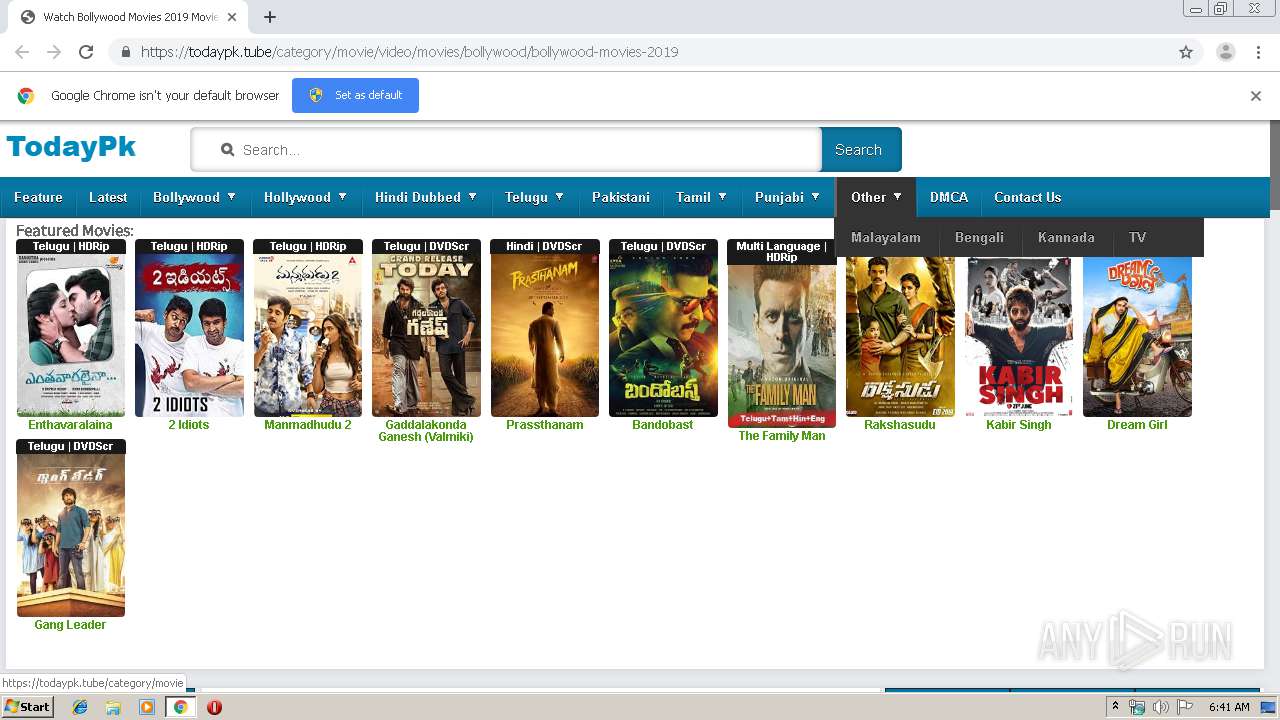Image resolution: width=1280 pixels, height=720 pixels.
Task: Click the TodayPk logo
Action: click(71, 147)
